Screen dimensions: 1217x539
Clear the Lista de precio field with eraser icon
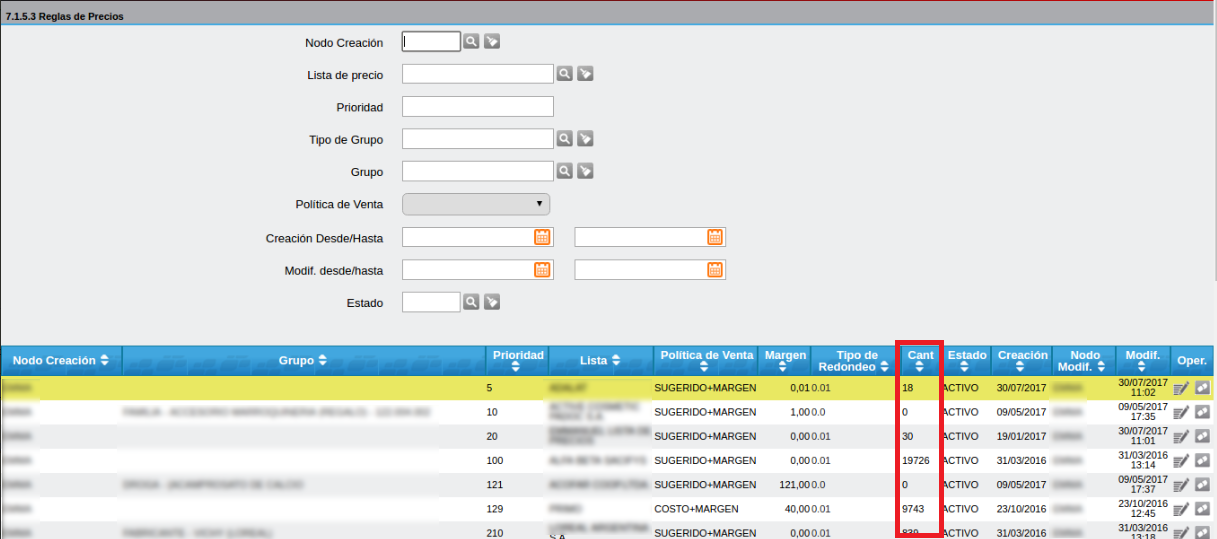click(x=585, y=74)
